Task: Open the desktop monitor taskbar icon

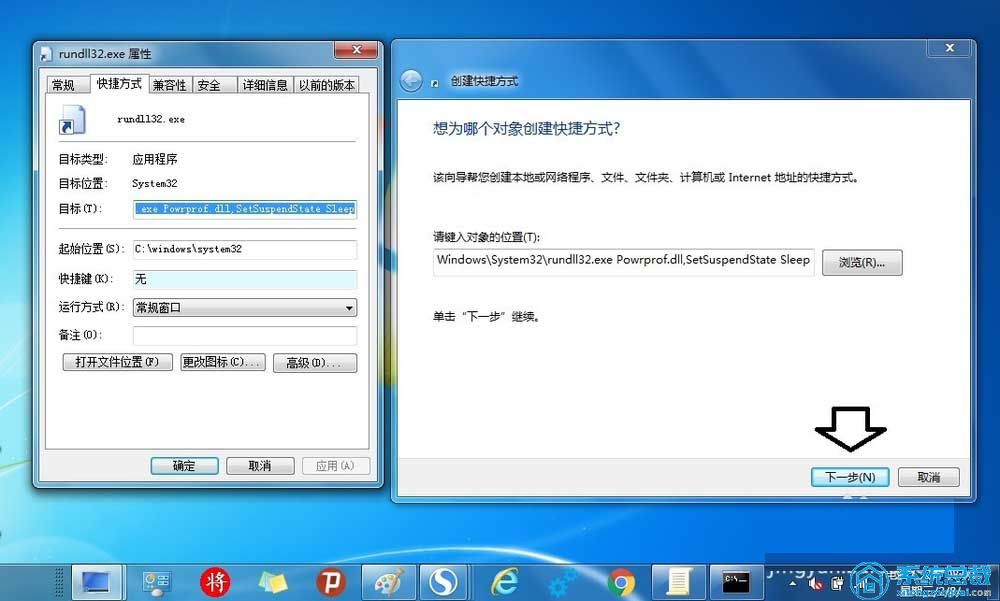Action: [98, 582]
